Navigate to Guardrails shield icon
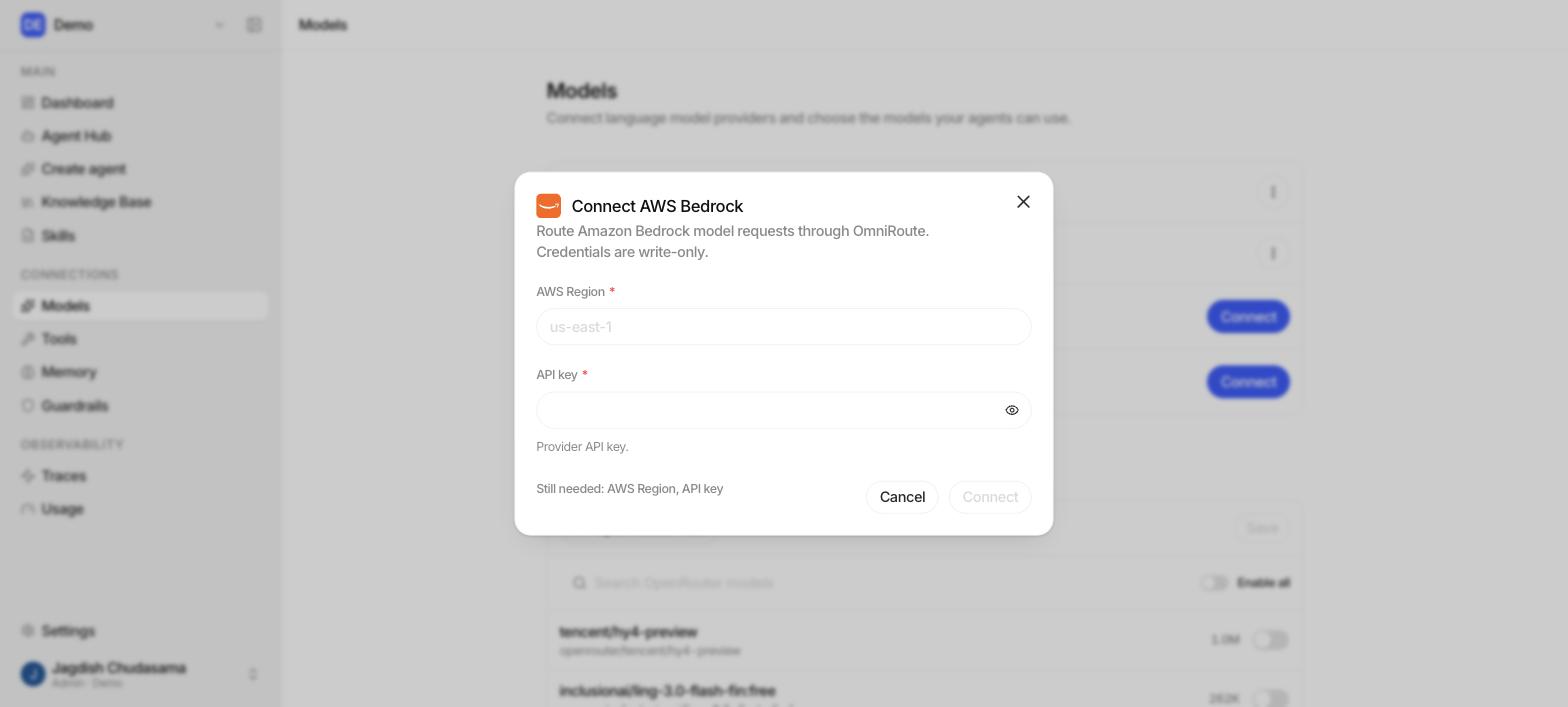This screenshot has width=1568, height=707. coord(28,406)
